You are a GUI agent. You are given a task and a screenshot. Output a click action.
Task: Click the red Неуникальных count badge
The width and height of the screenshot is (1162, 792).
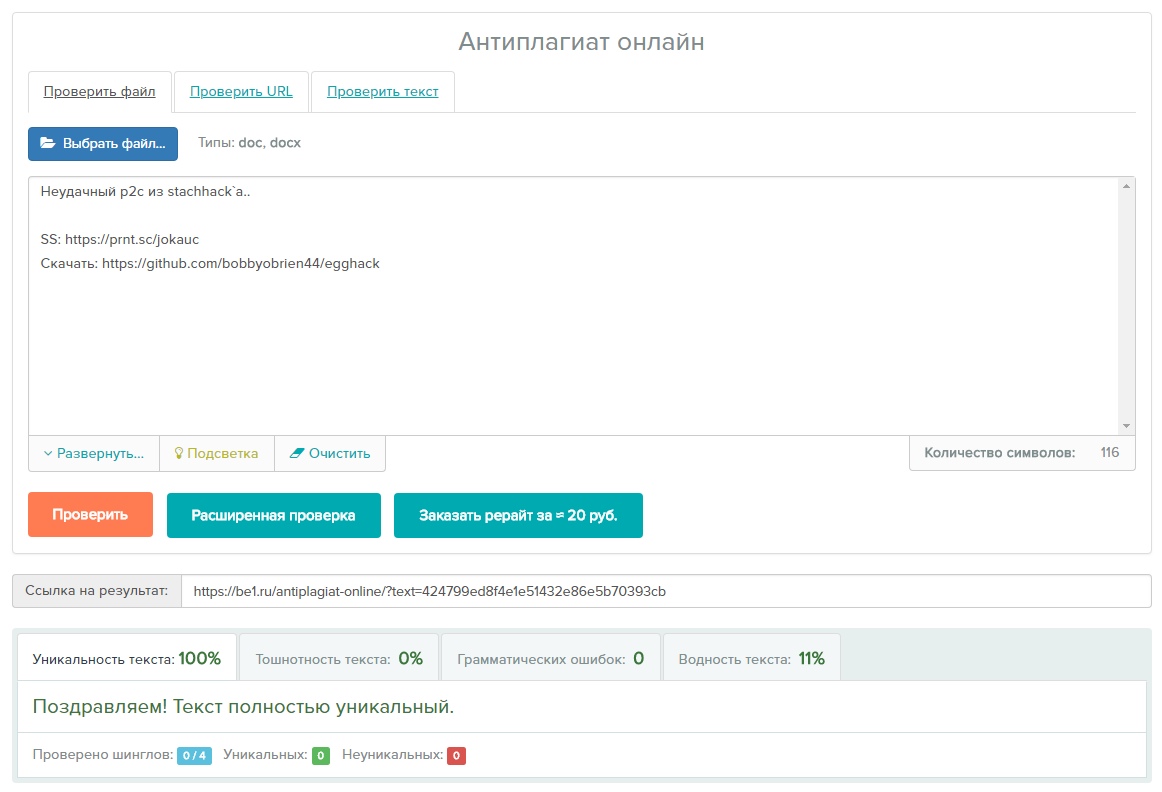pyautogui.click(x=456, y=756)
